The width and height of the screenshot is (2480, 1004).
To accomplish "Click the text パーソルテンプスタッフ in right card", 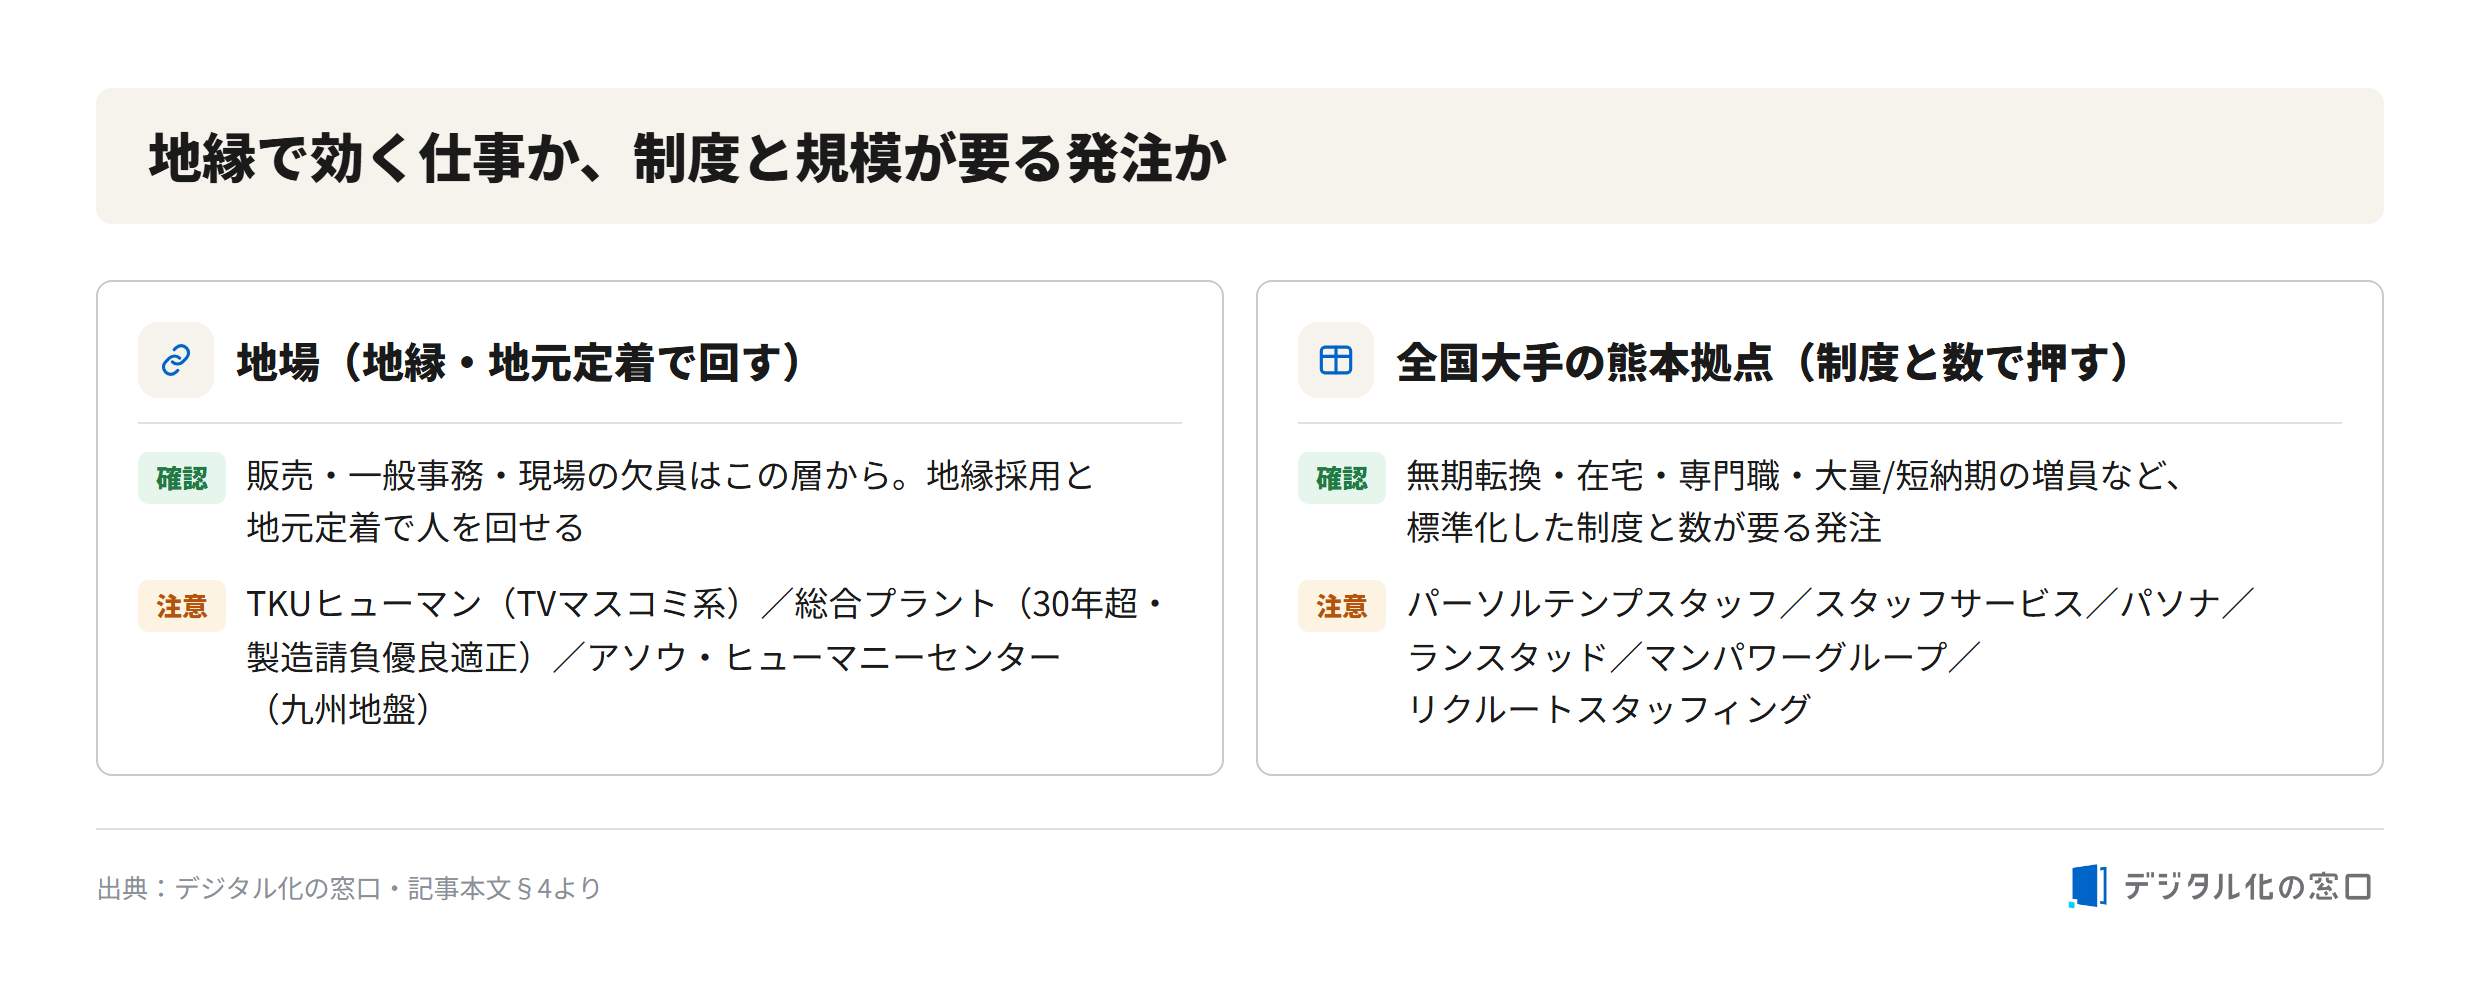I will (x=1592, y=604).
